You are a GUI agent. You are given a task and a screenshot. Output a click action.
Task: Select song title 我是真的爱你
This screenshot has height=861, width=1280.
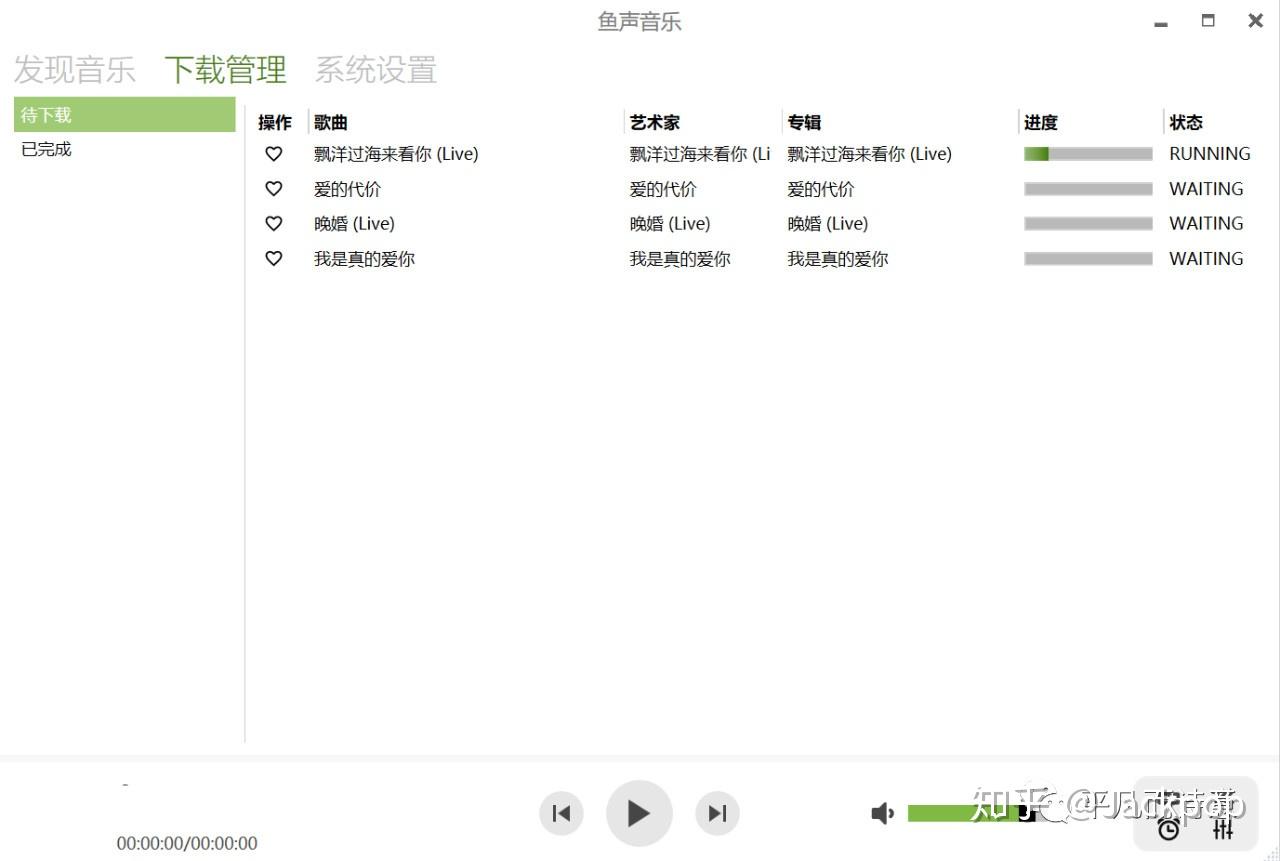pyautogui.click(x=364, y=259)
